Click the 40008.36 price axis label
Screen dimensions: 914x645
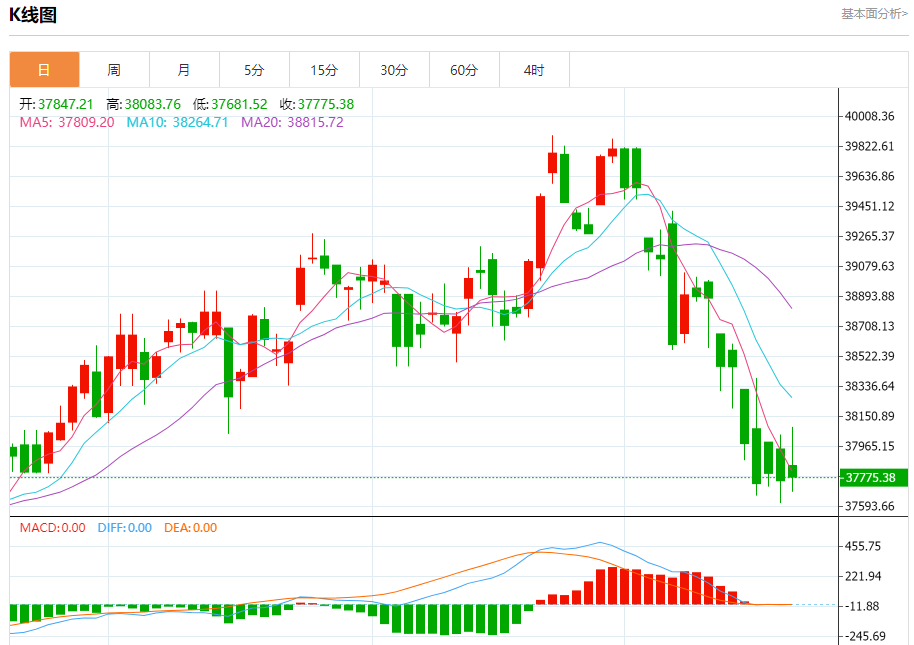click(x=870, y=117)
